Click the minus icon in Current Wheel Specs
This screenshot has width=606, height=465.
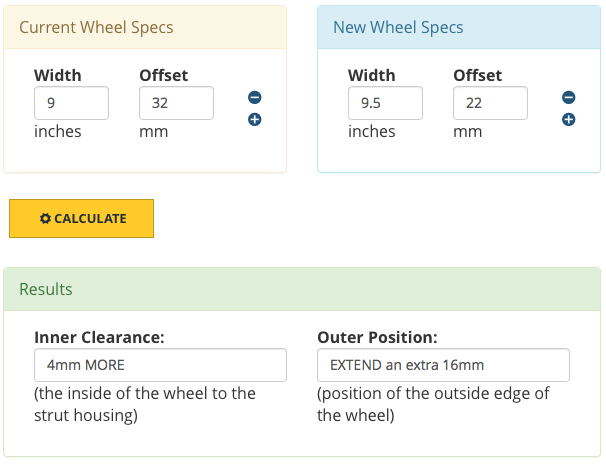[x=254, y=98]
